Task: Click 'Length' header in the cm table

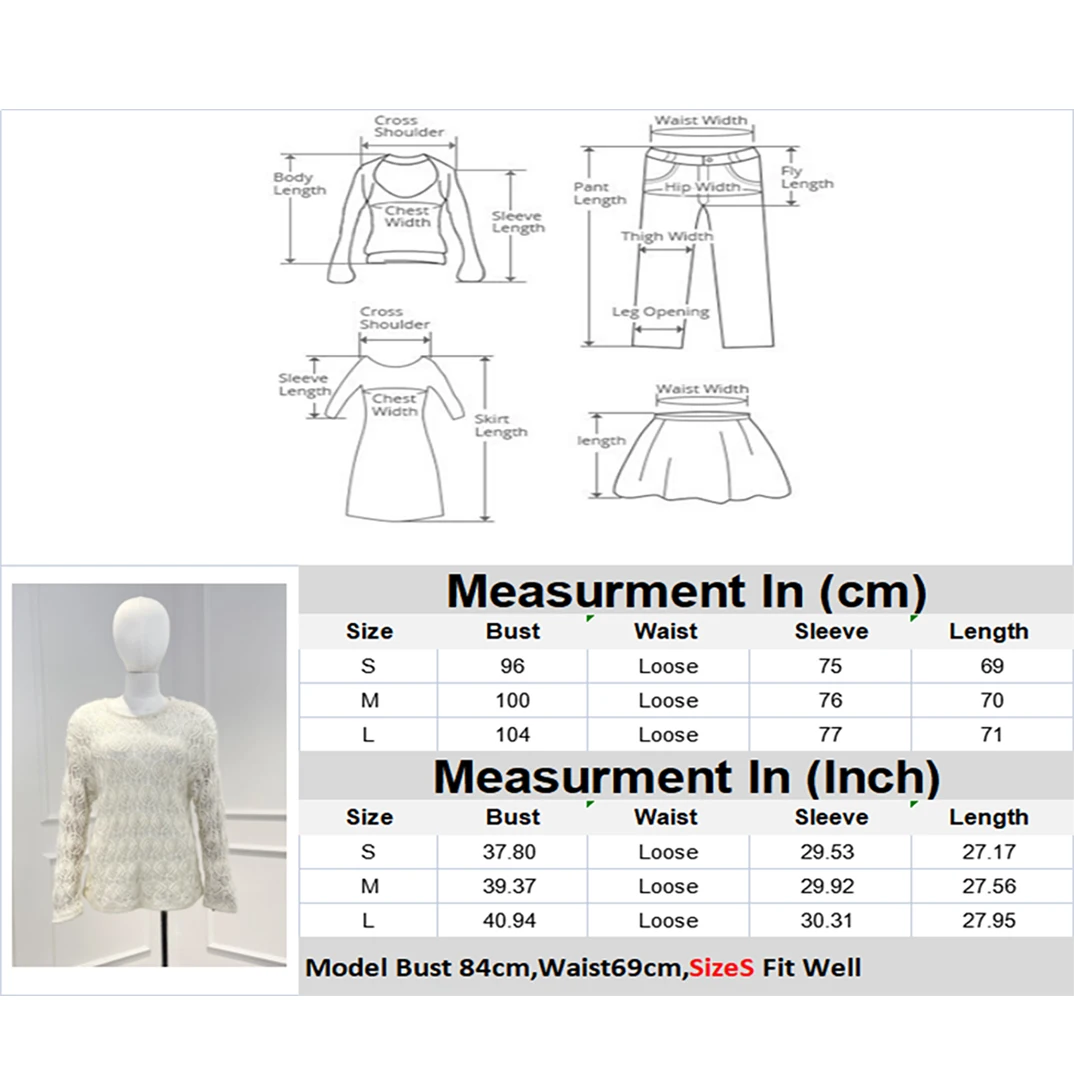Action: 988,631
